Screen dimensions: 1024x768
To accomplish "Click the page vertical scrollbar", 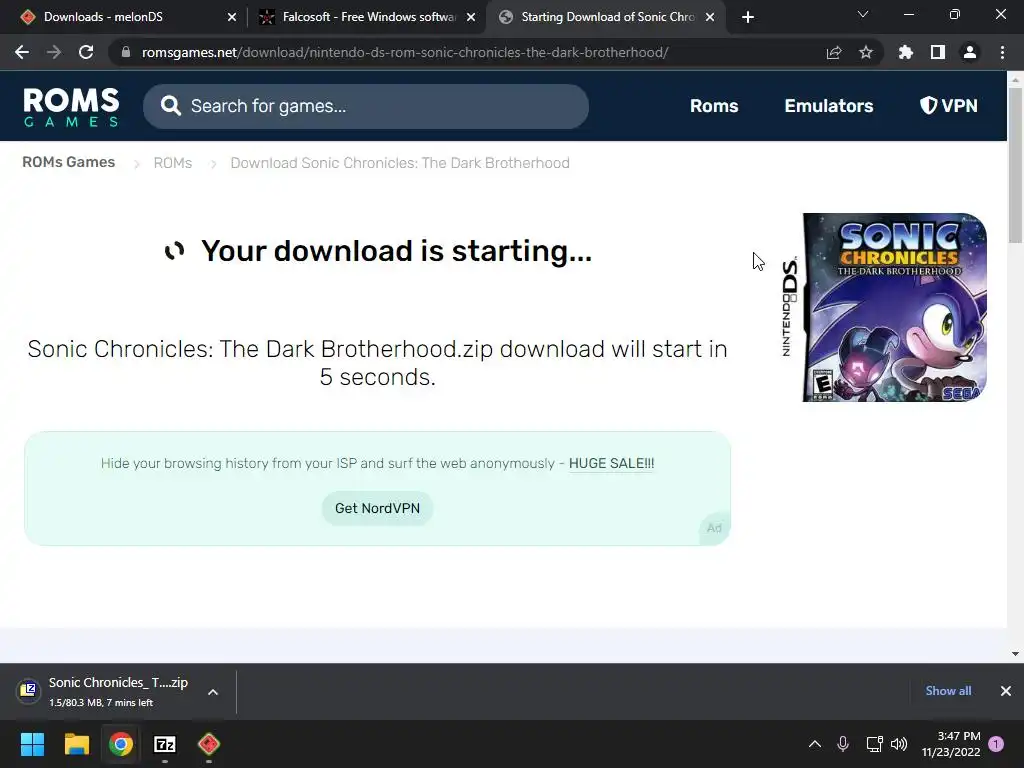I will click(1015, 165).
